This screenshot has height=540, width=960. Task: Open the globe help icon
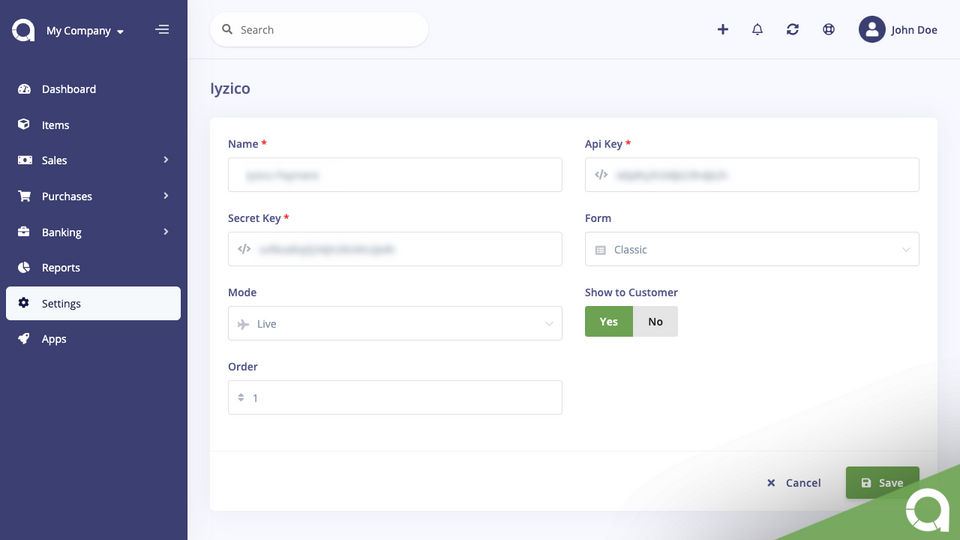(x=829, y=30)
